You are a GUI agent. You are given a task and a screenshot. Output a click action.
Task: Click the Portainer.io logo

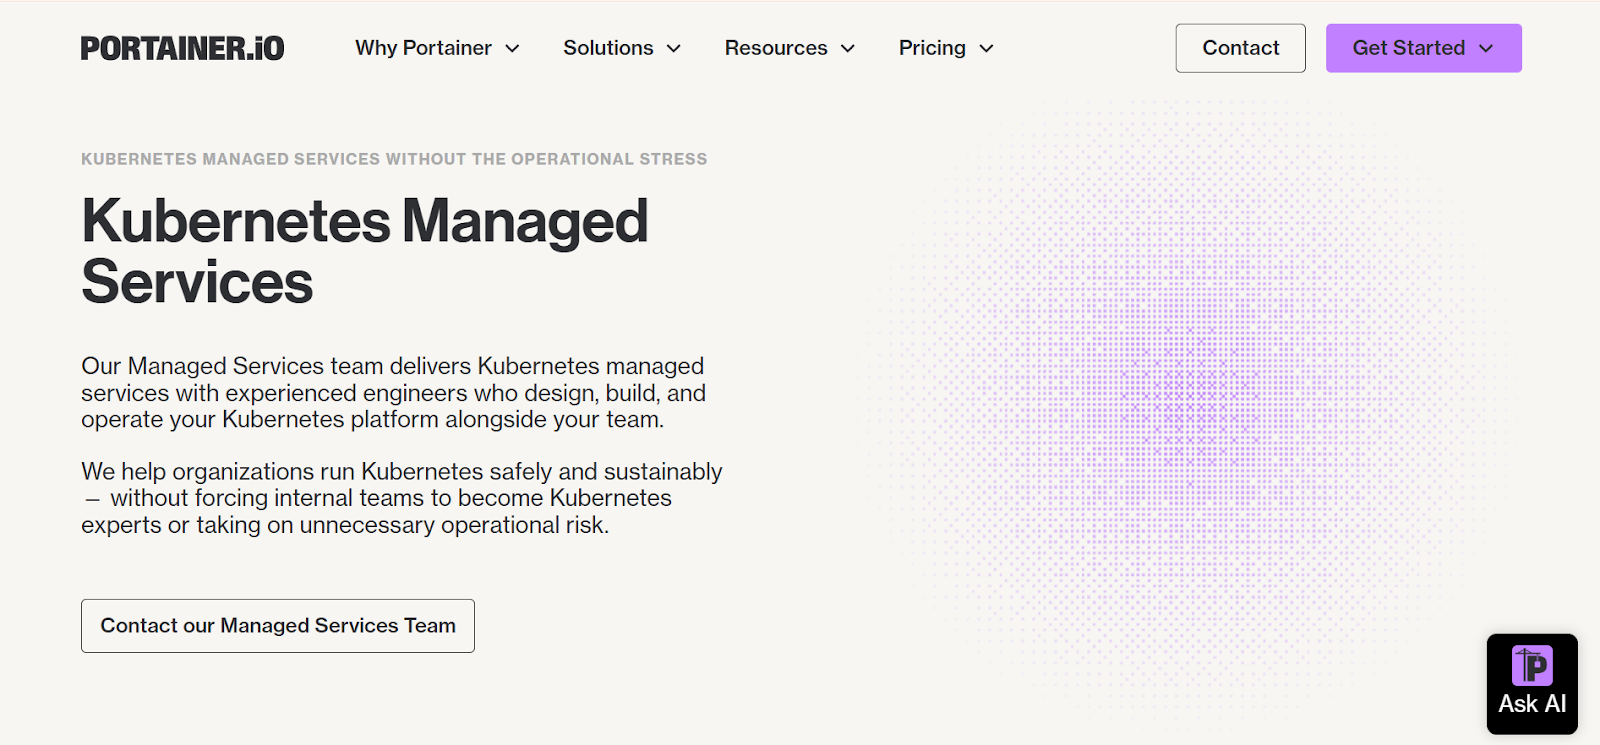coord(182,48)
